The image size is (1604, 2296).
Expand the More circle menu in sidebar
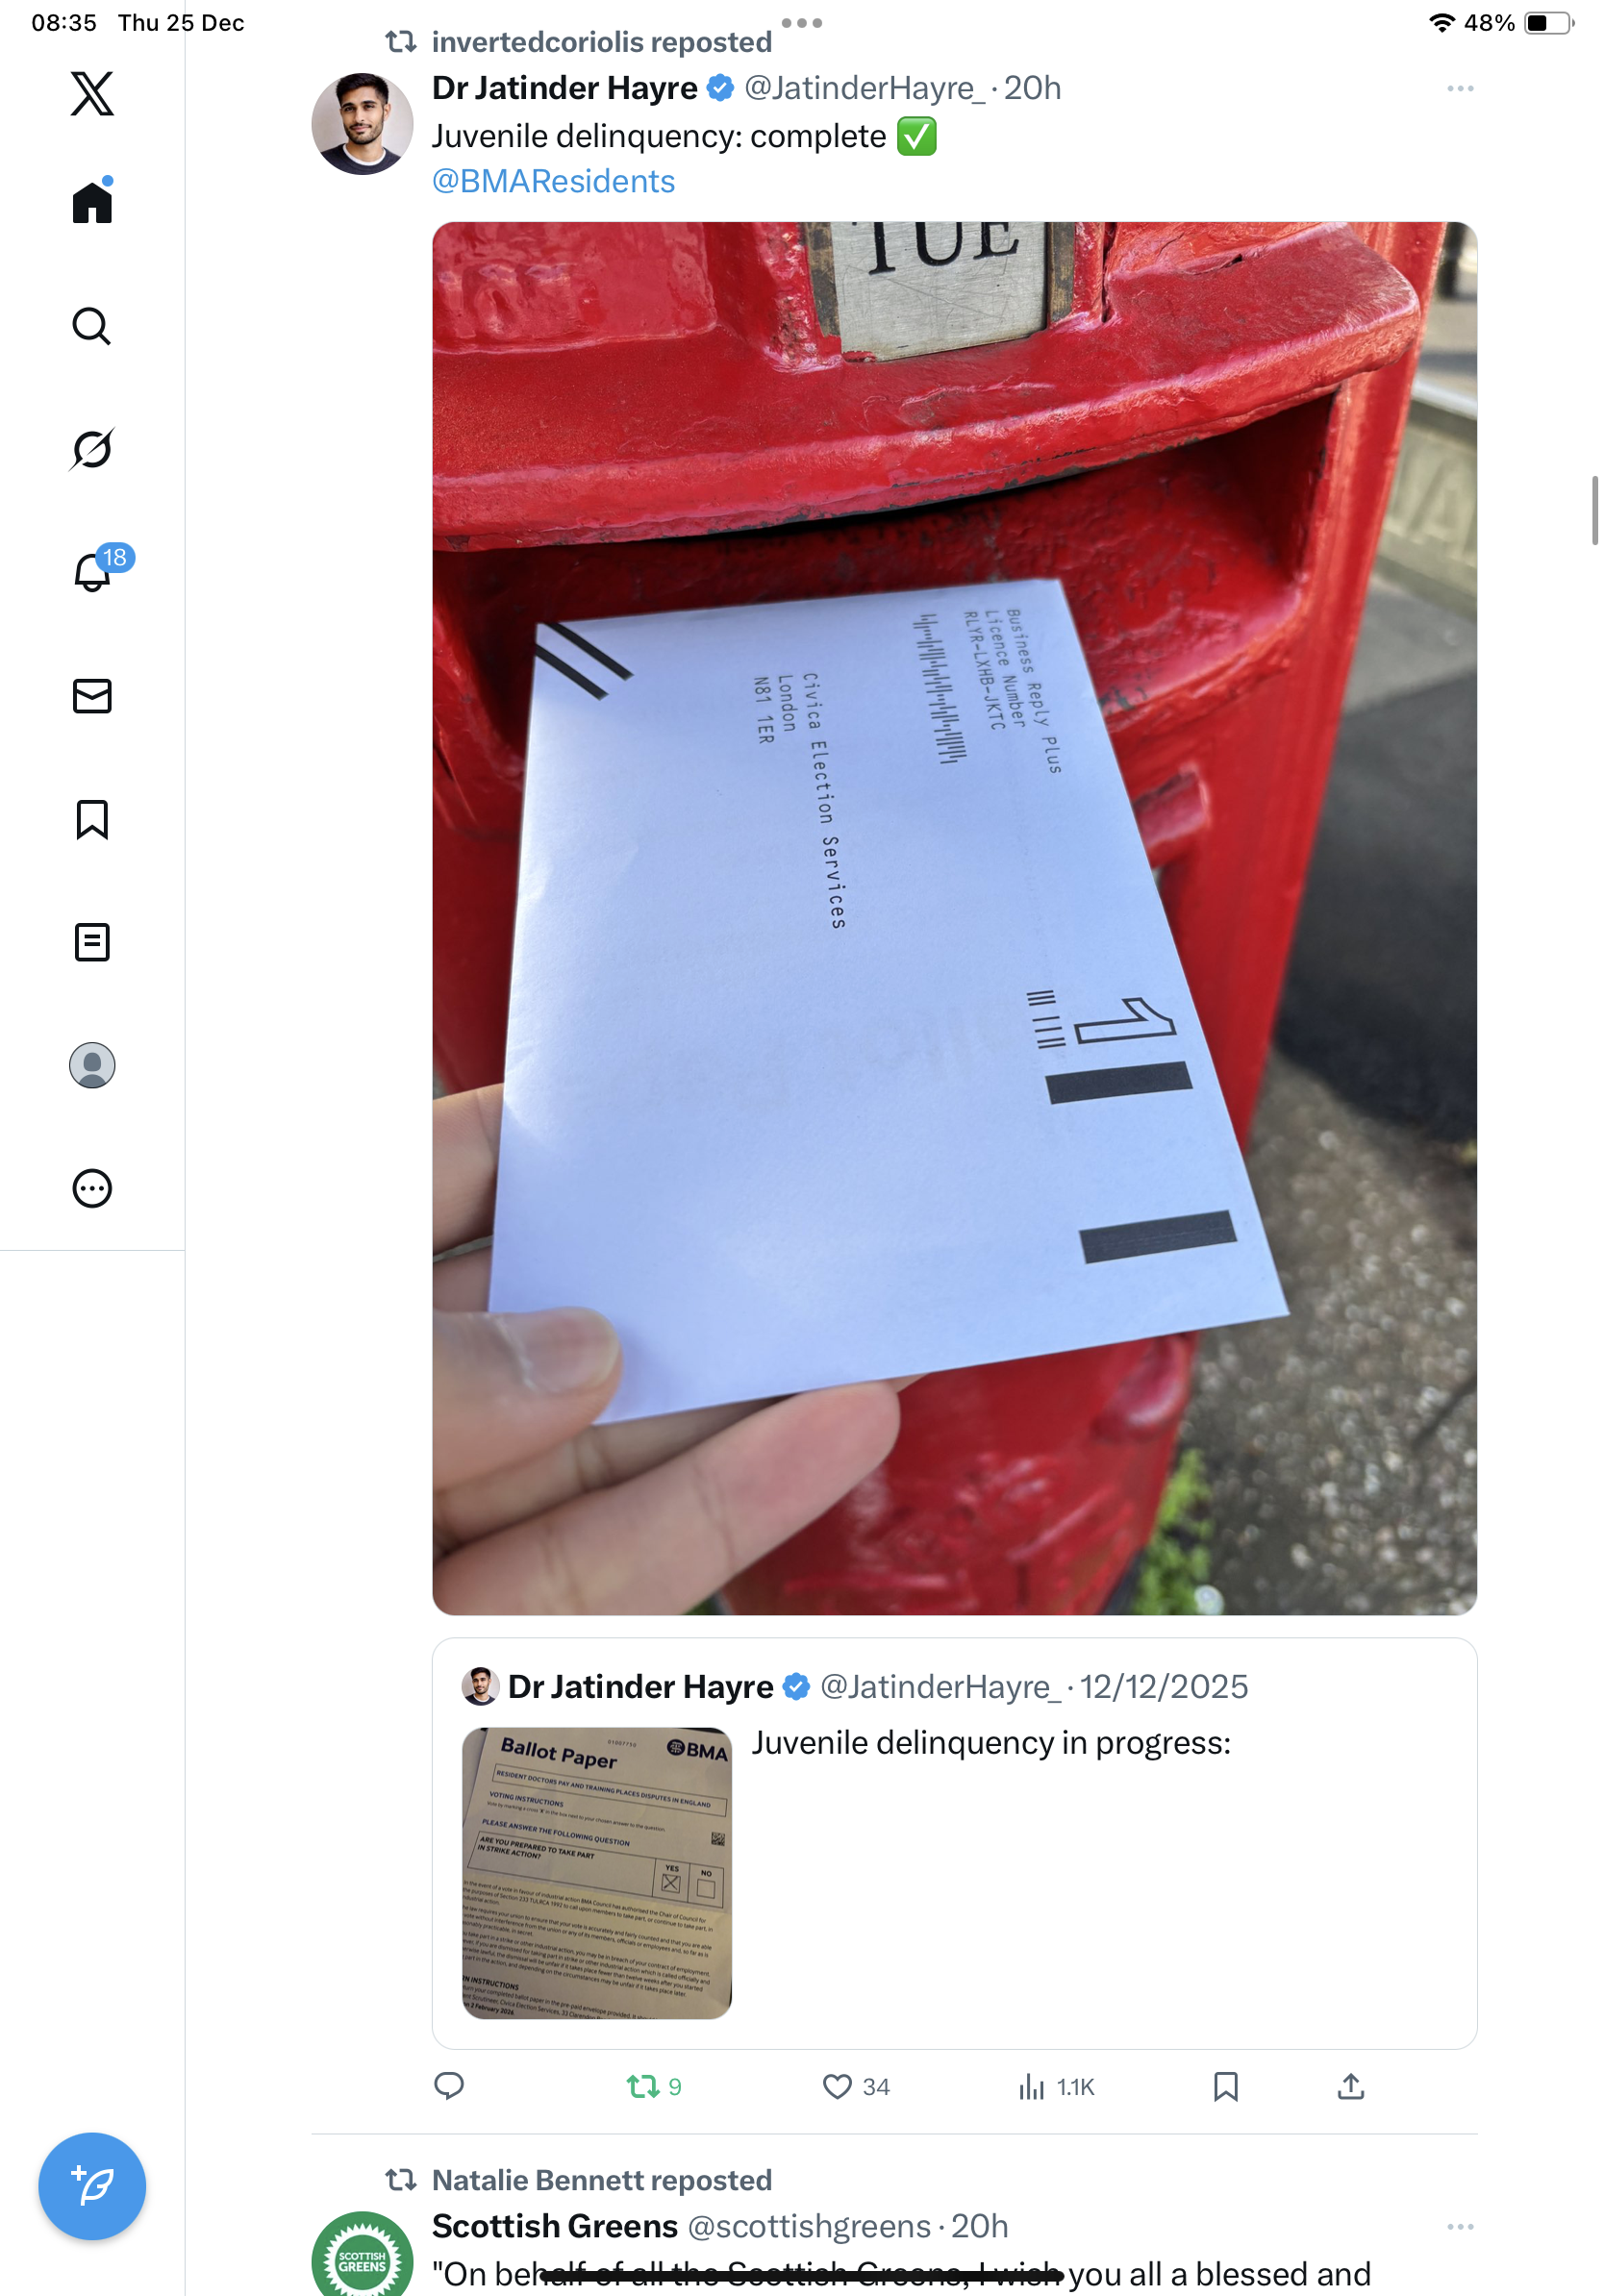pyautogui.click(x=92, y=1188)
